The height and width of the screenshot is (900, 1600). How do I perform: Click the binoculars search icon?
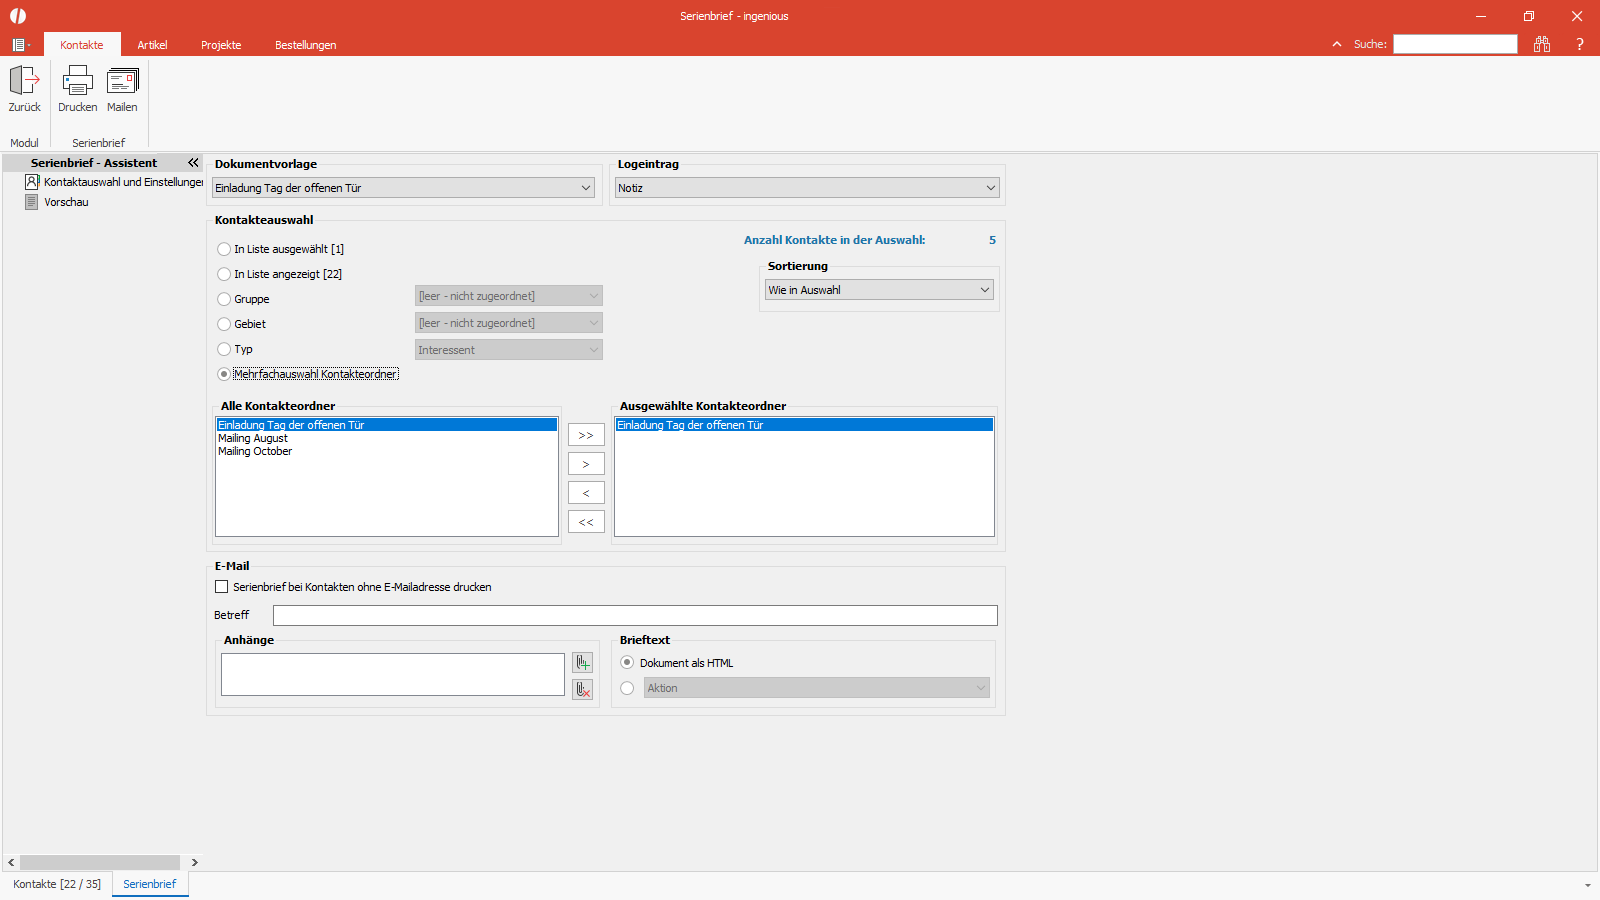[1542, 44]
